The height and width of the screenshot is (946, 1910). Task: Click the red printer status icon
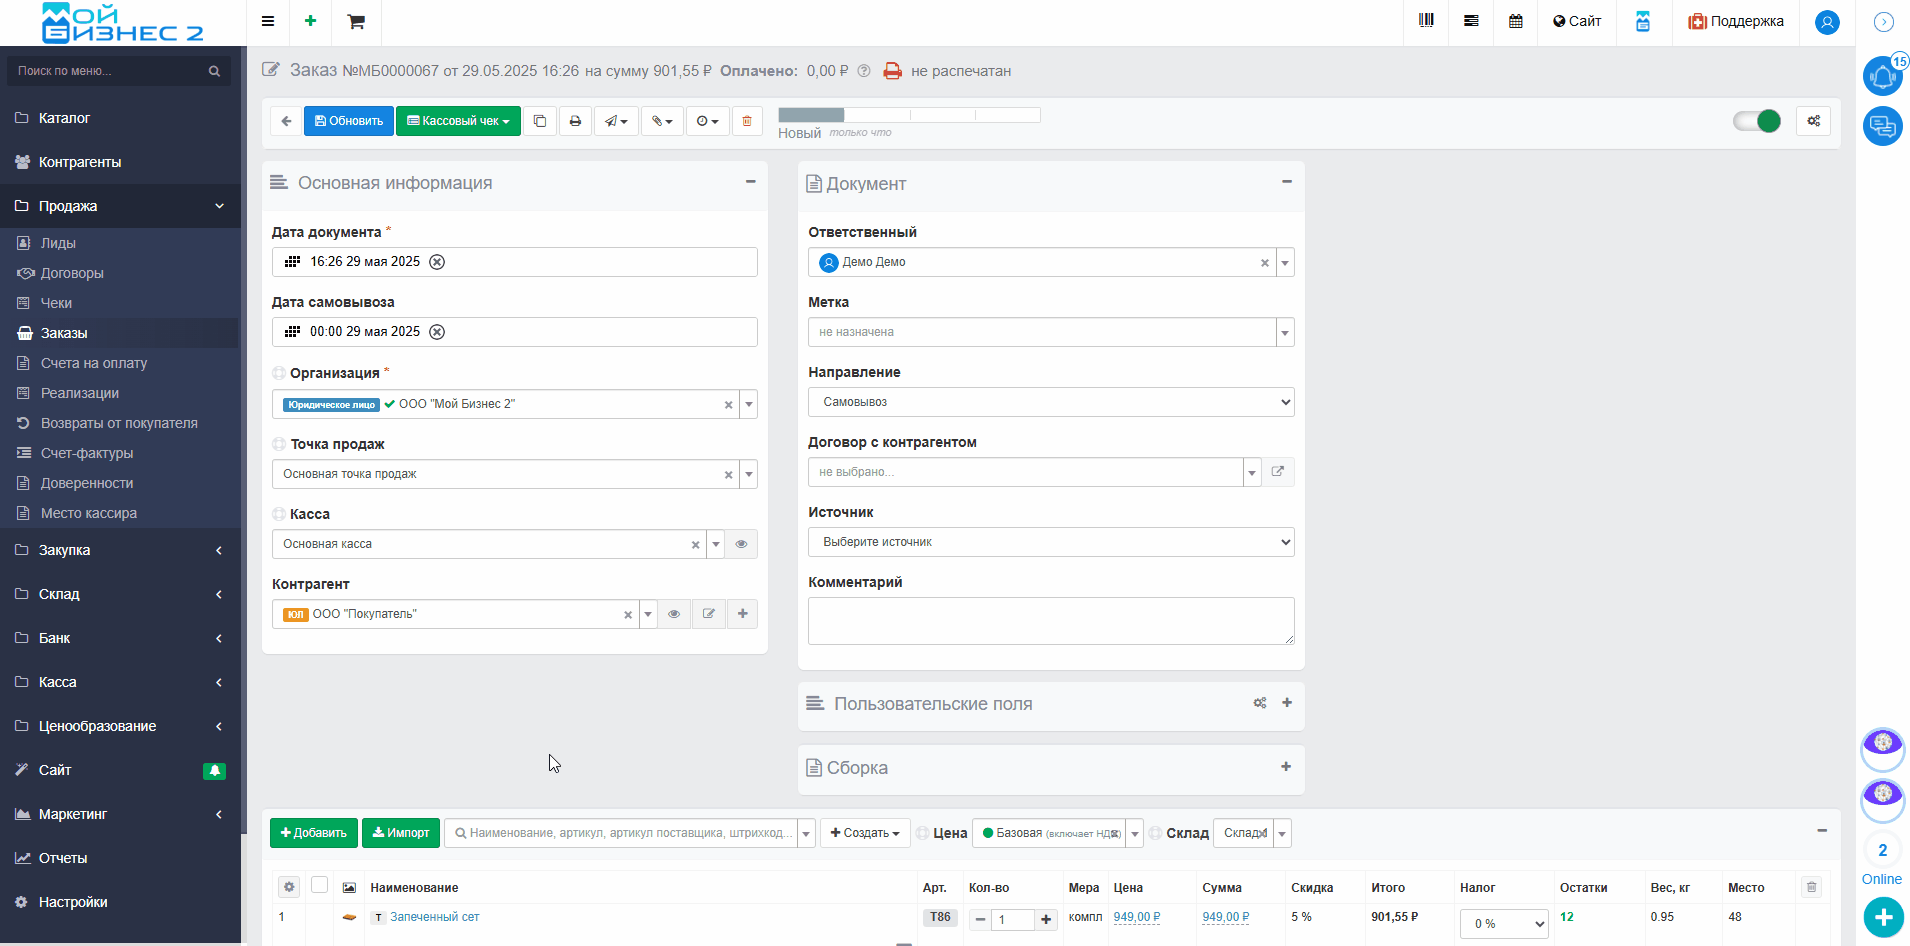point(892,71)
